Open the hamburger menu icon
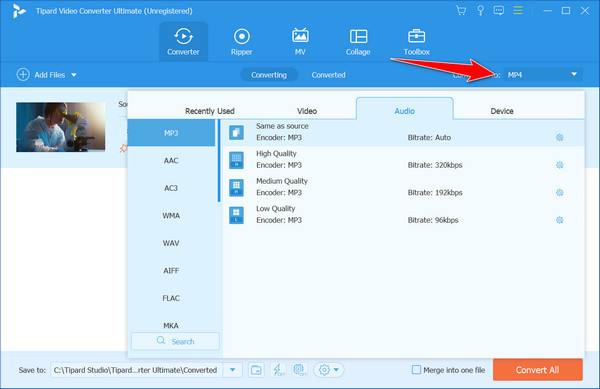The width and height of the screenshot is (600, 389). (518, 10)
